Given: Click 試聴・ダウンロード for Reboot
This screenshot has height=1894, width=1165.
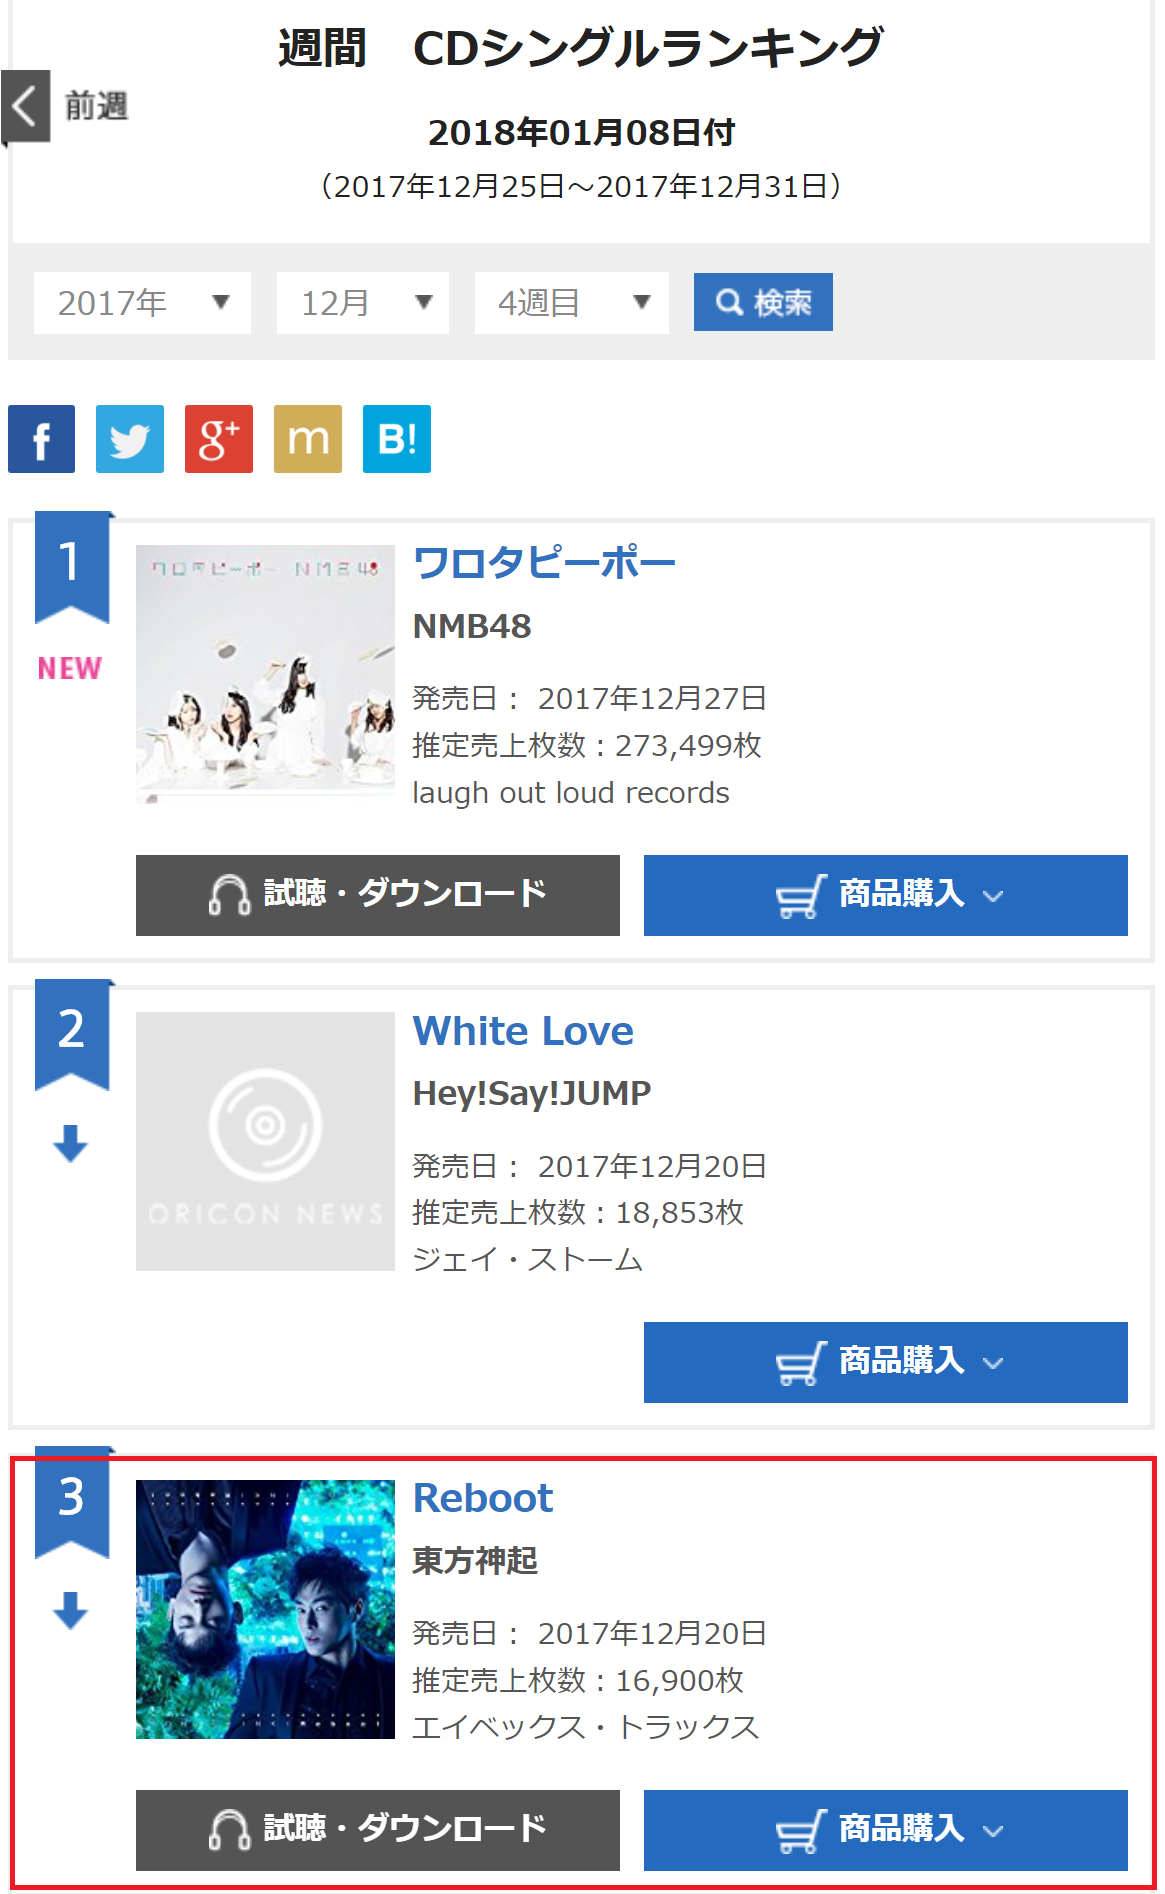Looking at the screenshot, I should pyautogui.click(x=377, y=1830).
